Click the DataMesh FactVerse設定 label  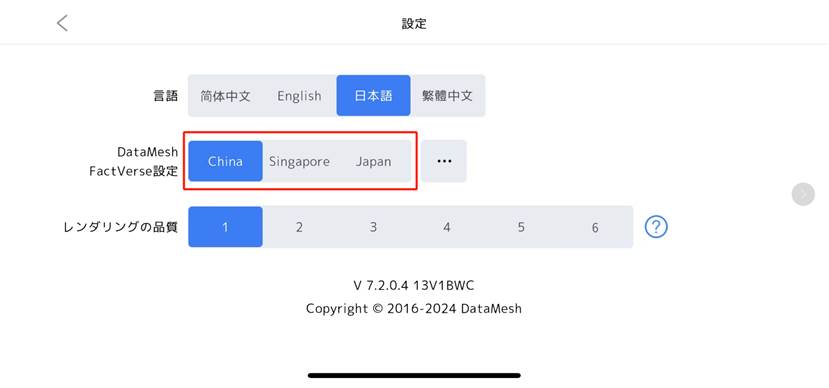pyautogui.click(x=134, y=161)
